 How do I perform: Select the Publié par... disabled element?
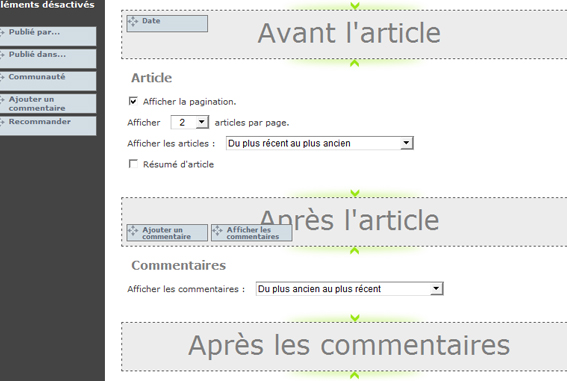[x=48, y=36]
